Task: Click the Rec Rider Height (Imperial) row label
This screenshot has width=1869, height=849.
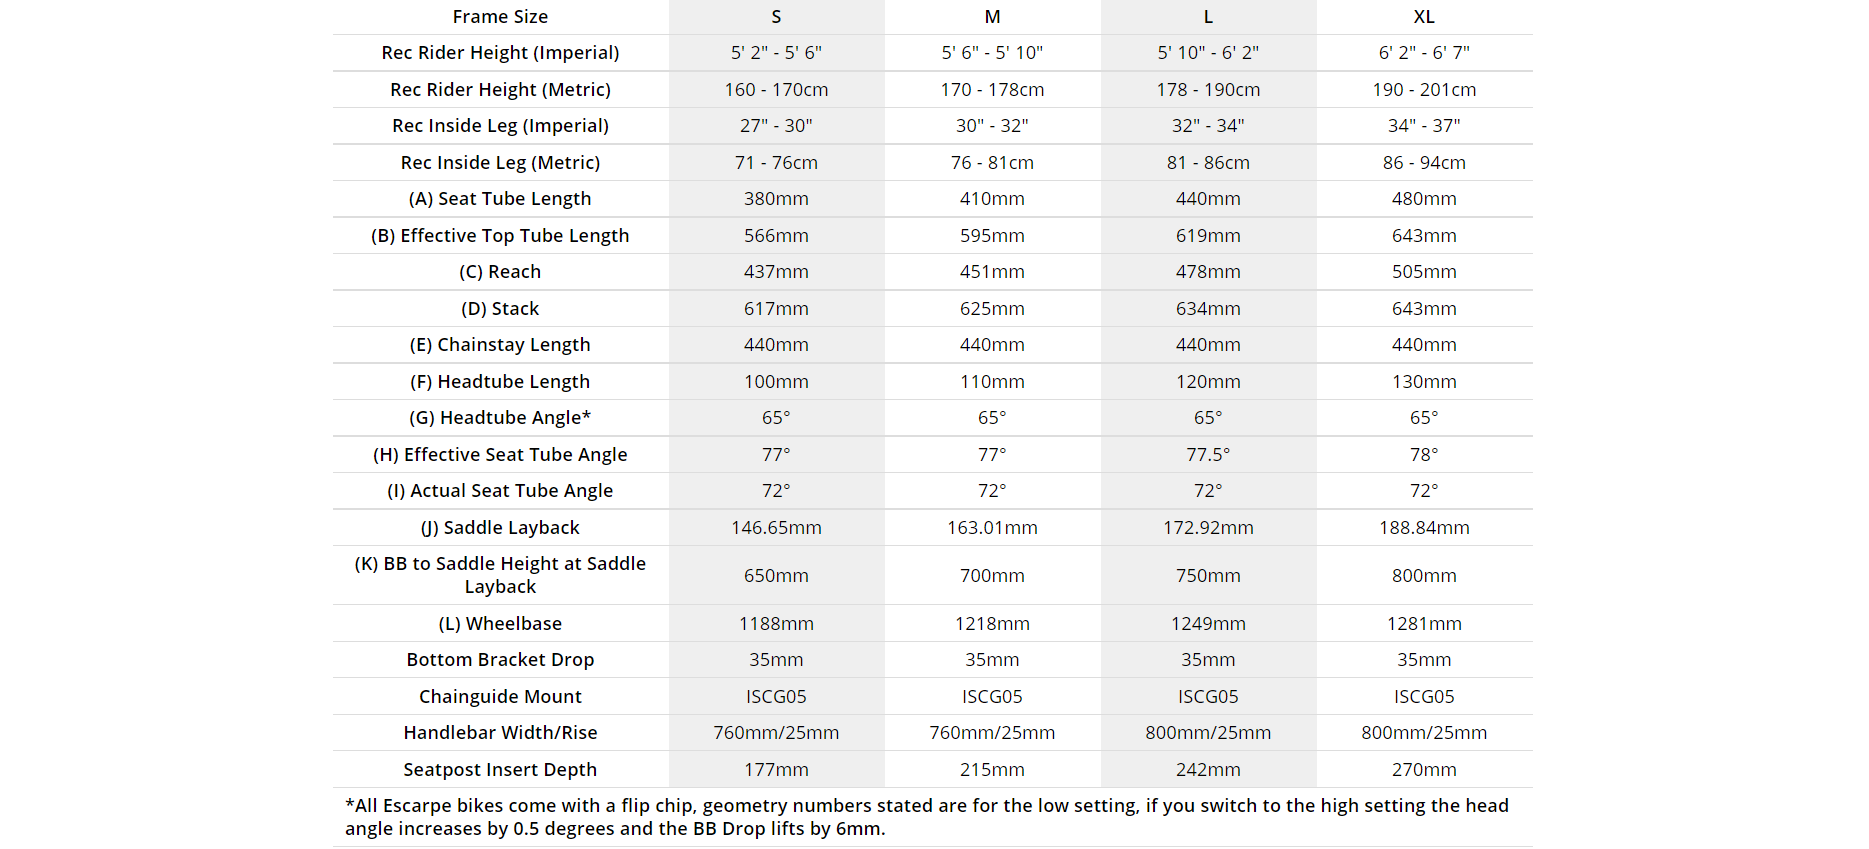Action: point(500,53)
